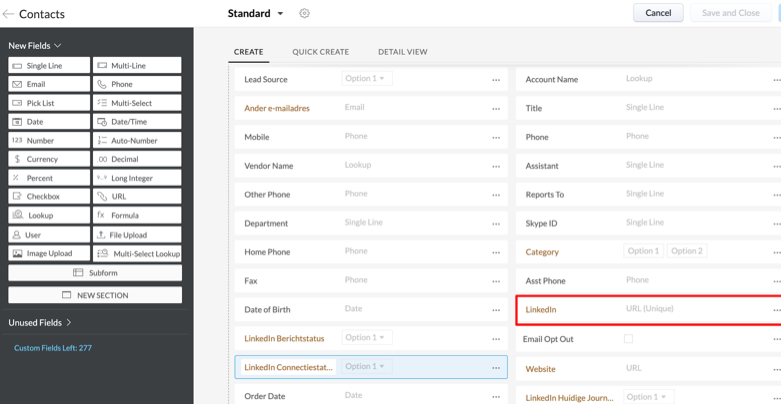
Task: Open the Mobile field options menu
Action: 496,137
